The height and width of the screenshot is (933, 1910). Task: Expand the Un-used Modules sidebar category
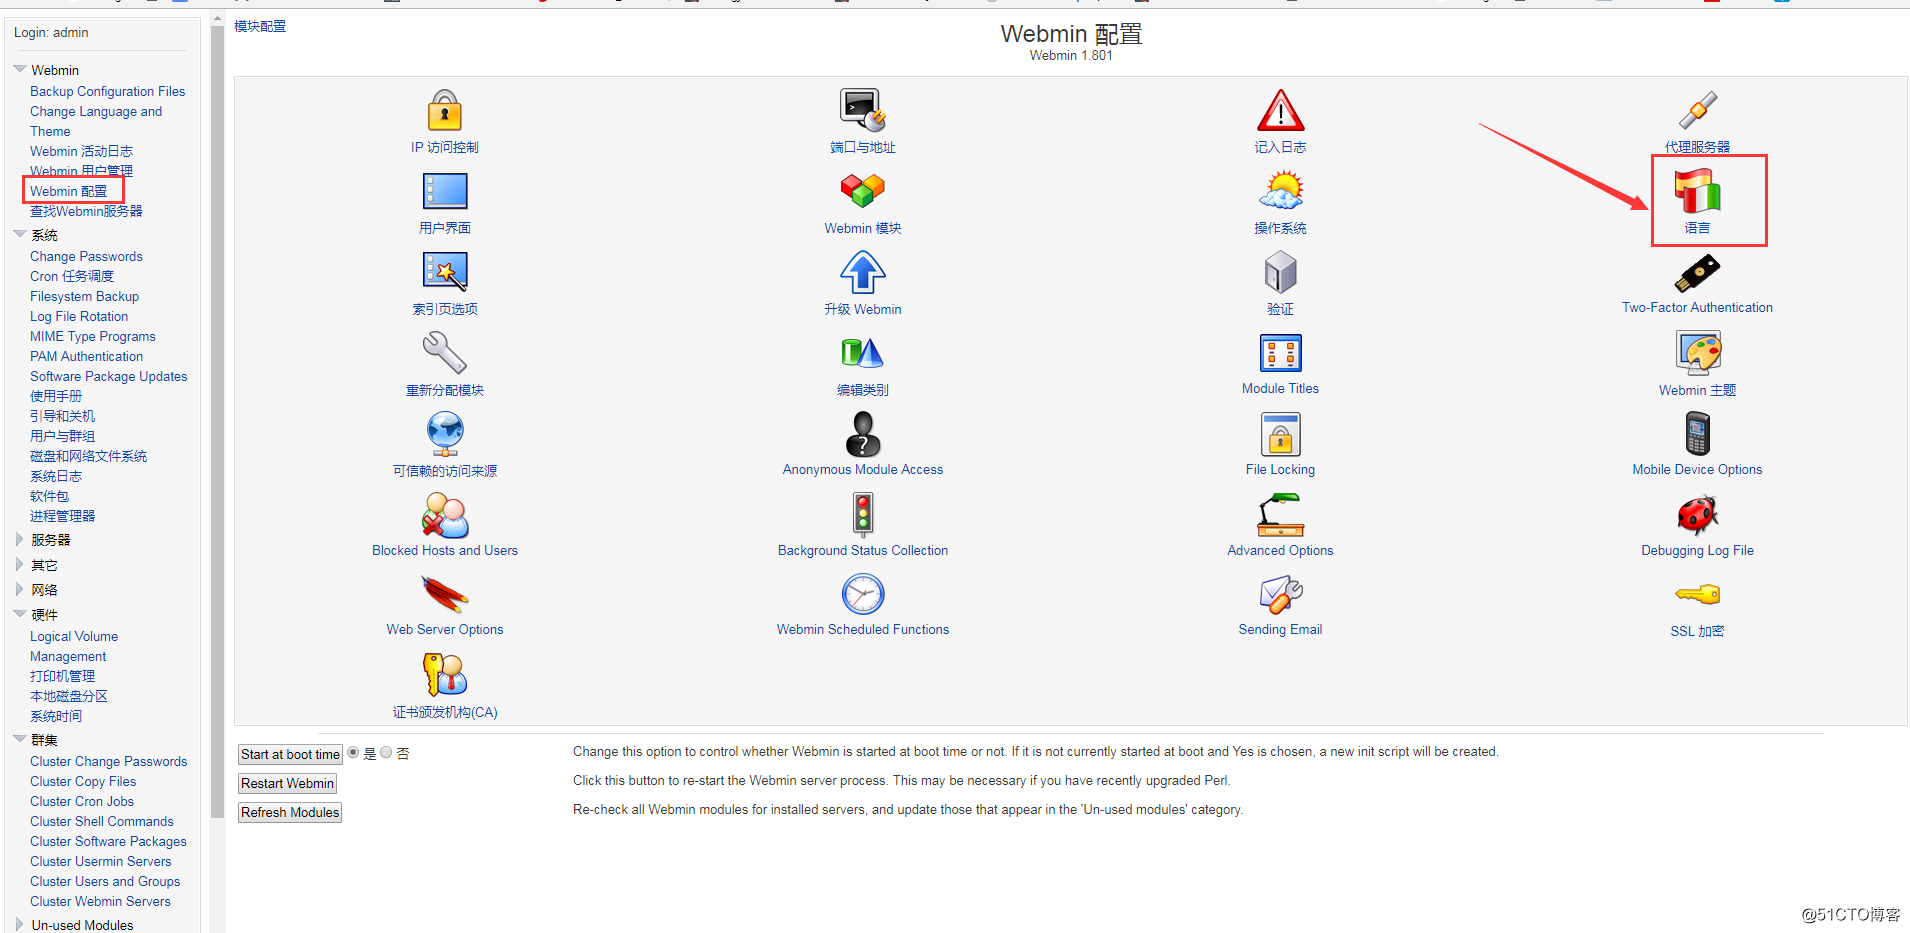pos(19,925)
